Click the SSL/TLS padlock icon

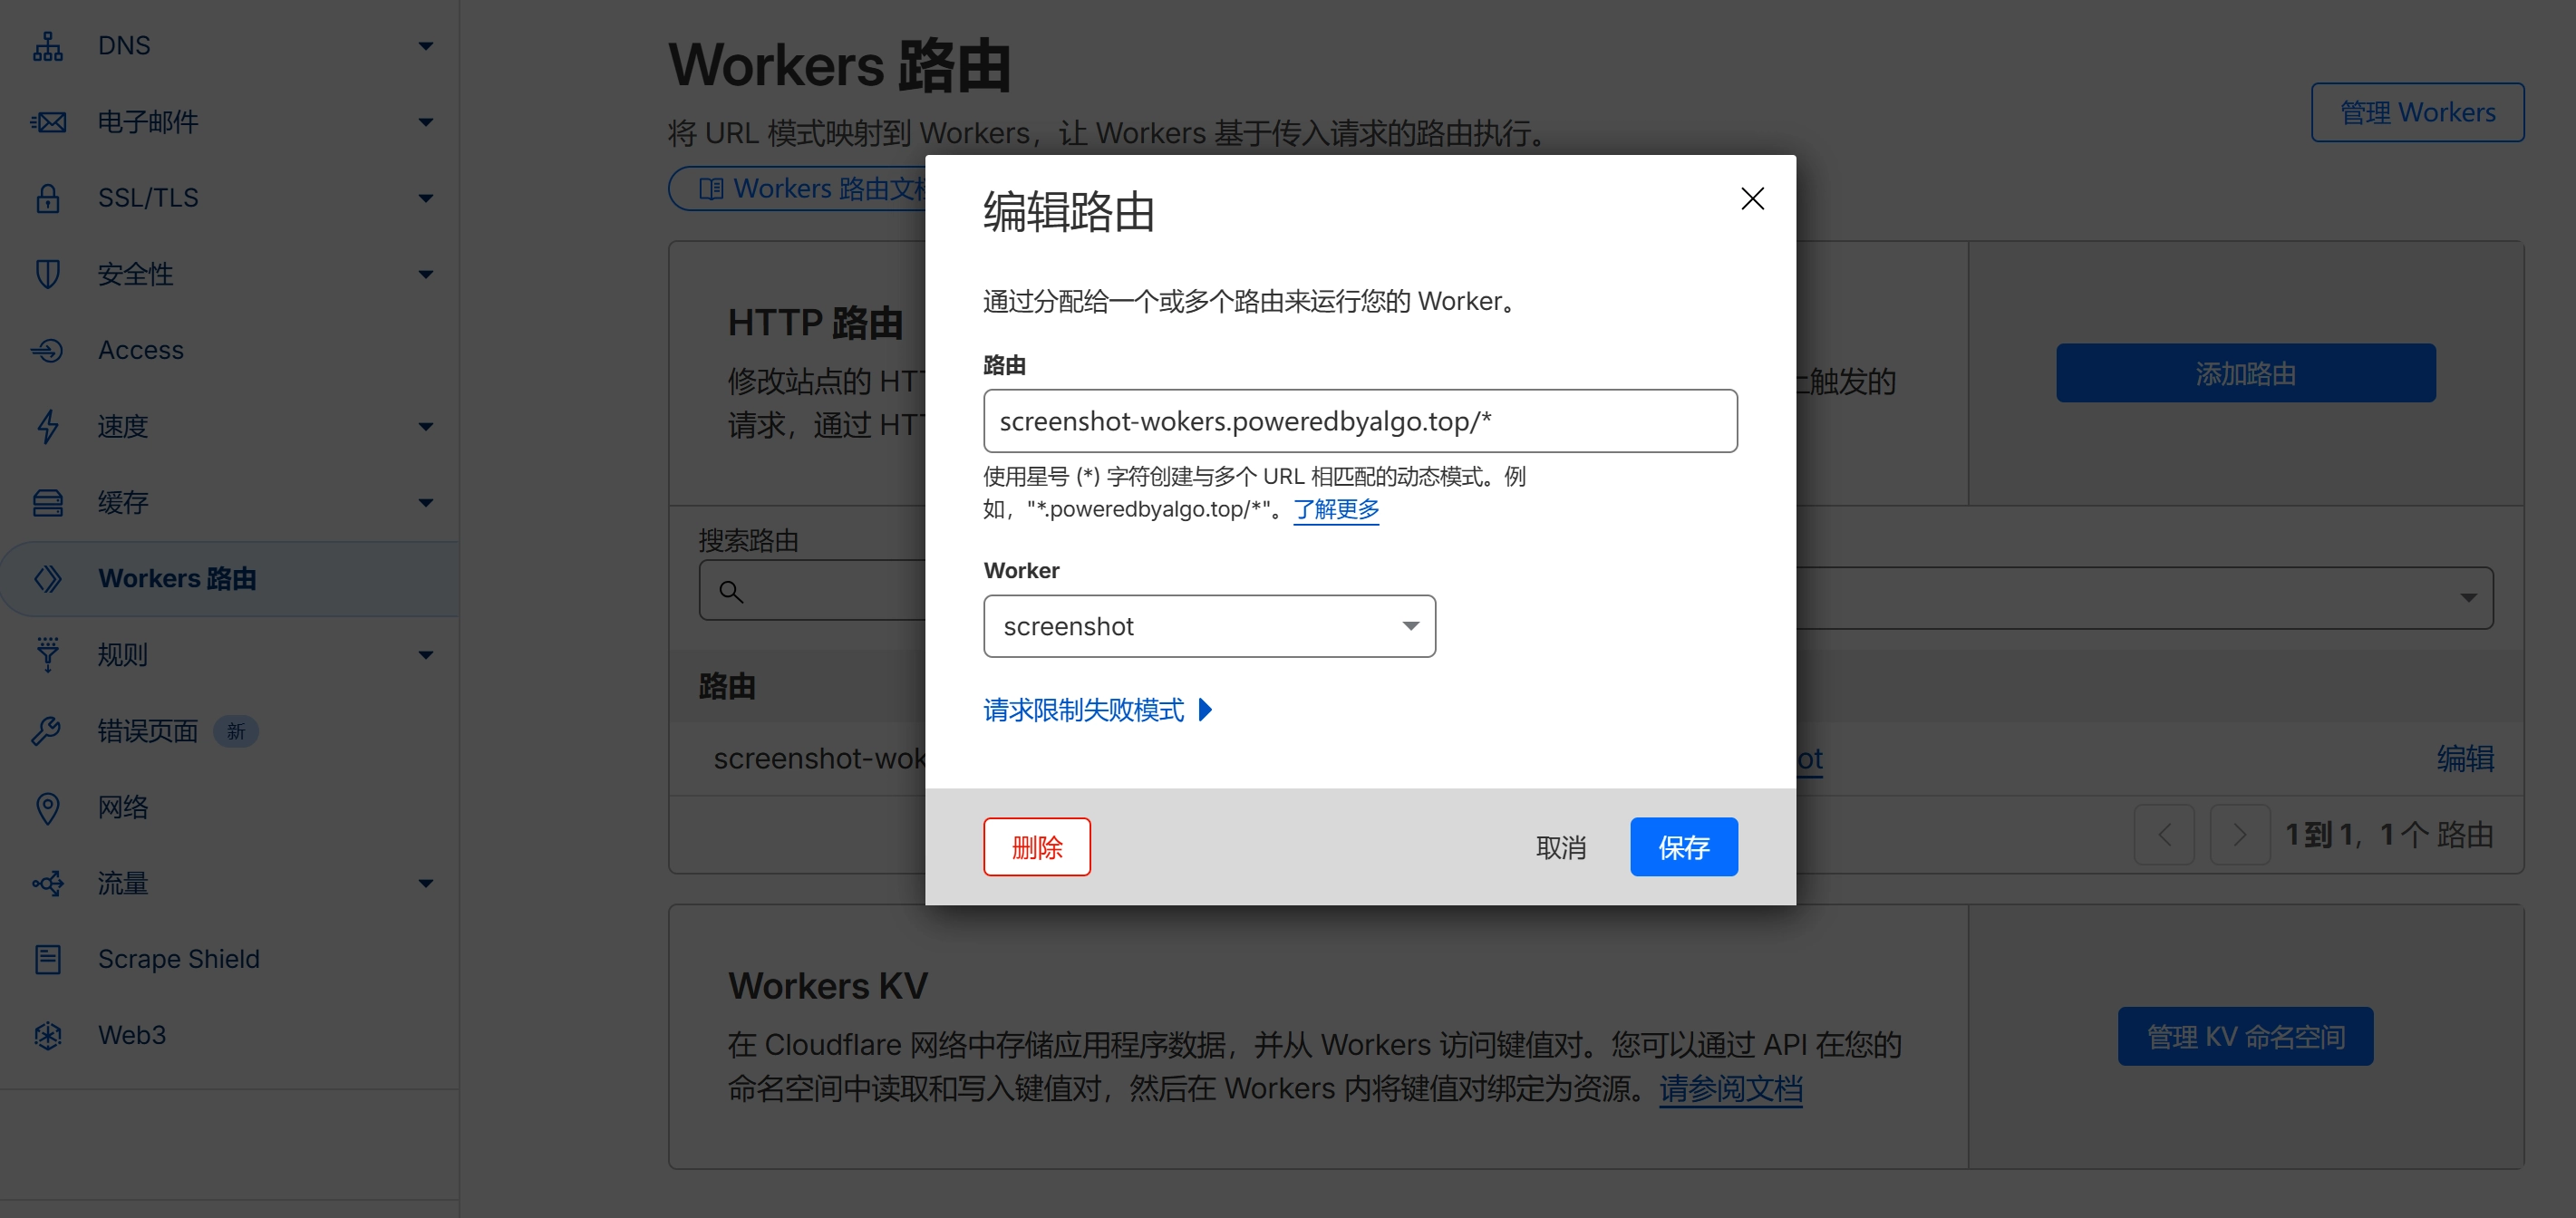pyautogui.click(x=48, y=198)
